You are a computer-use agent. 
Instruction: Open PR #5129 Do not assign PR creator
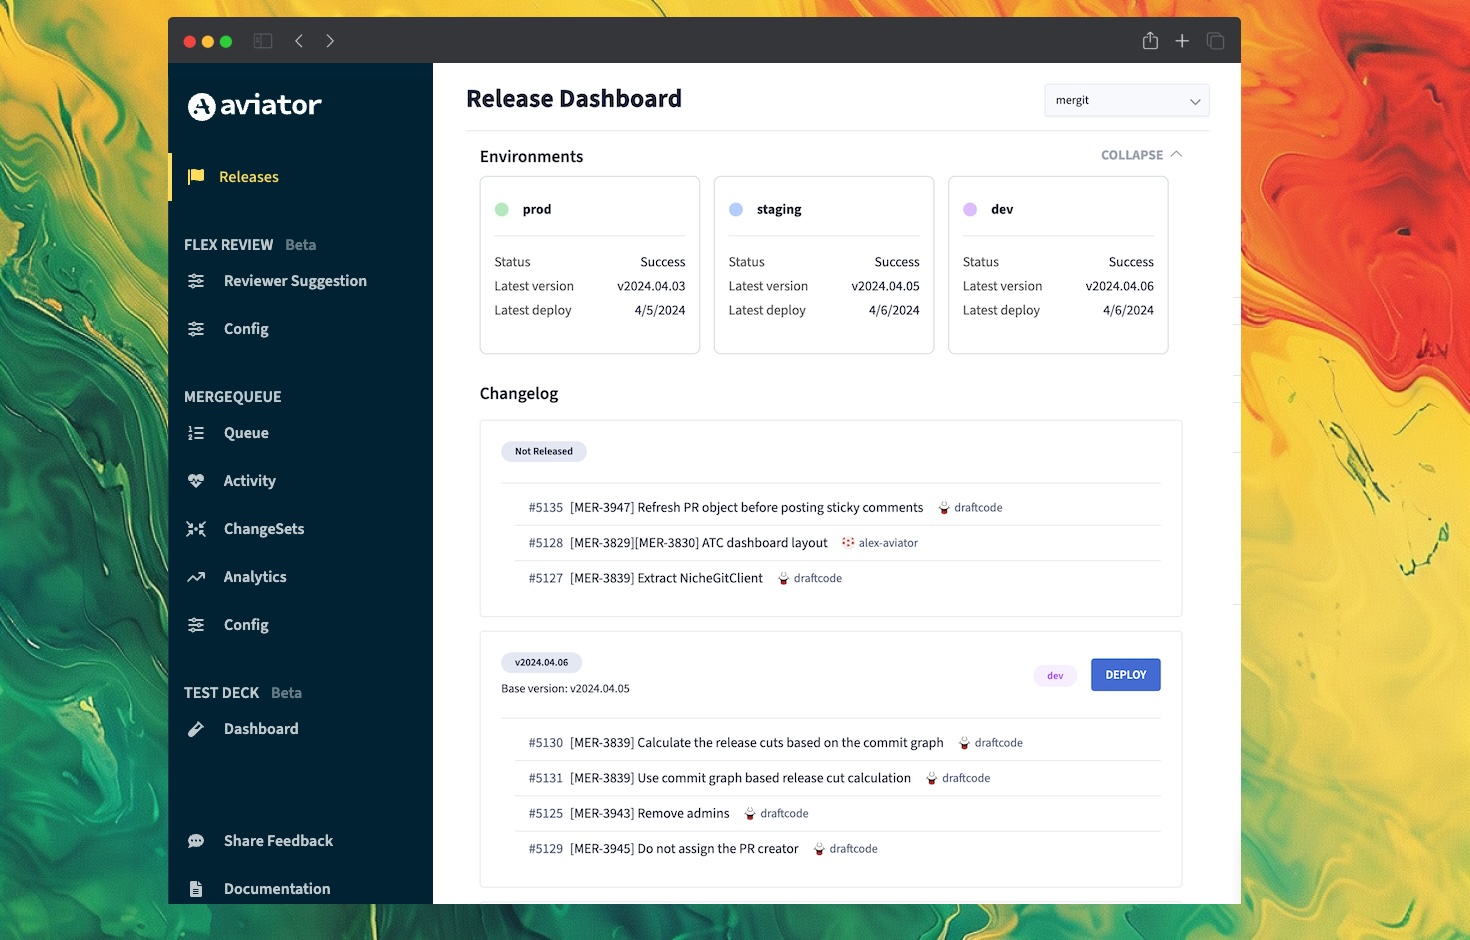pyautogui.click(x=684, y=849)
